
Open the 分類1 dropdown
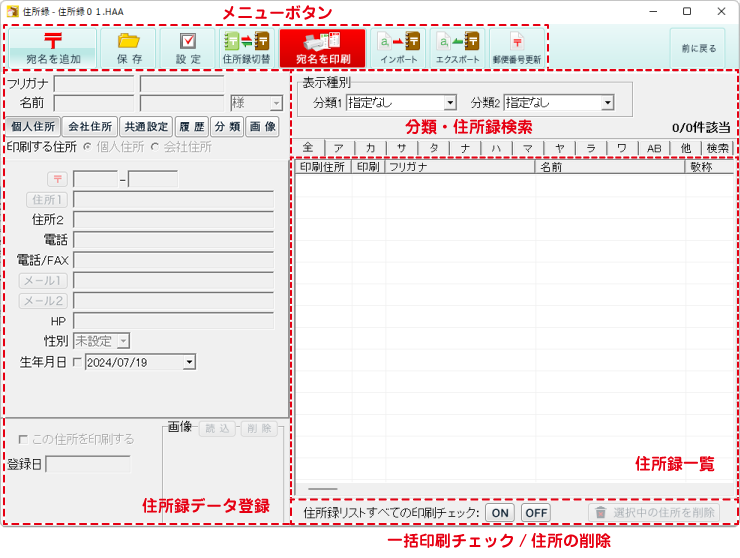(x=450, y=102)
